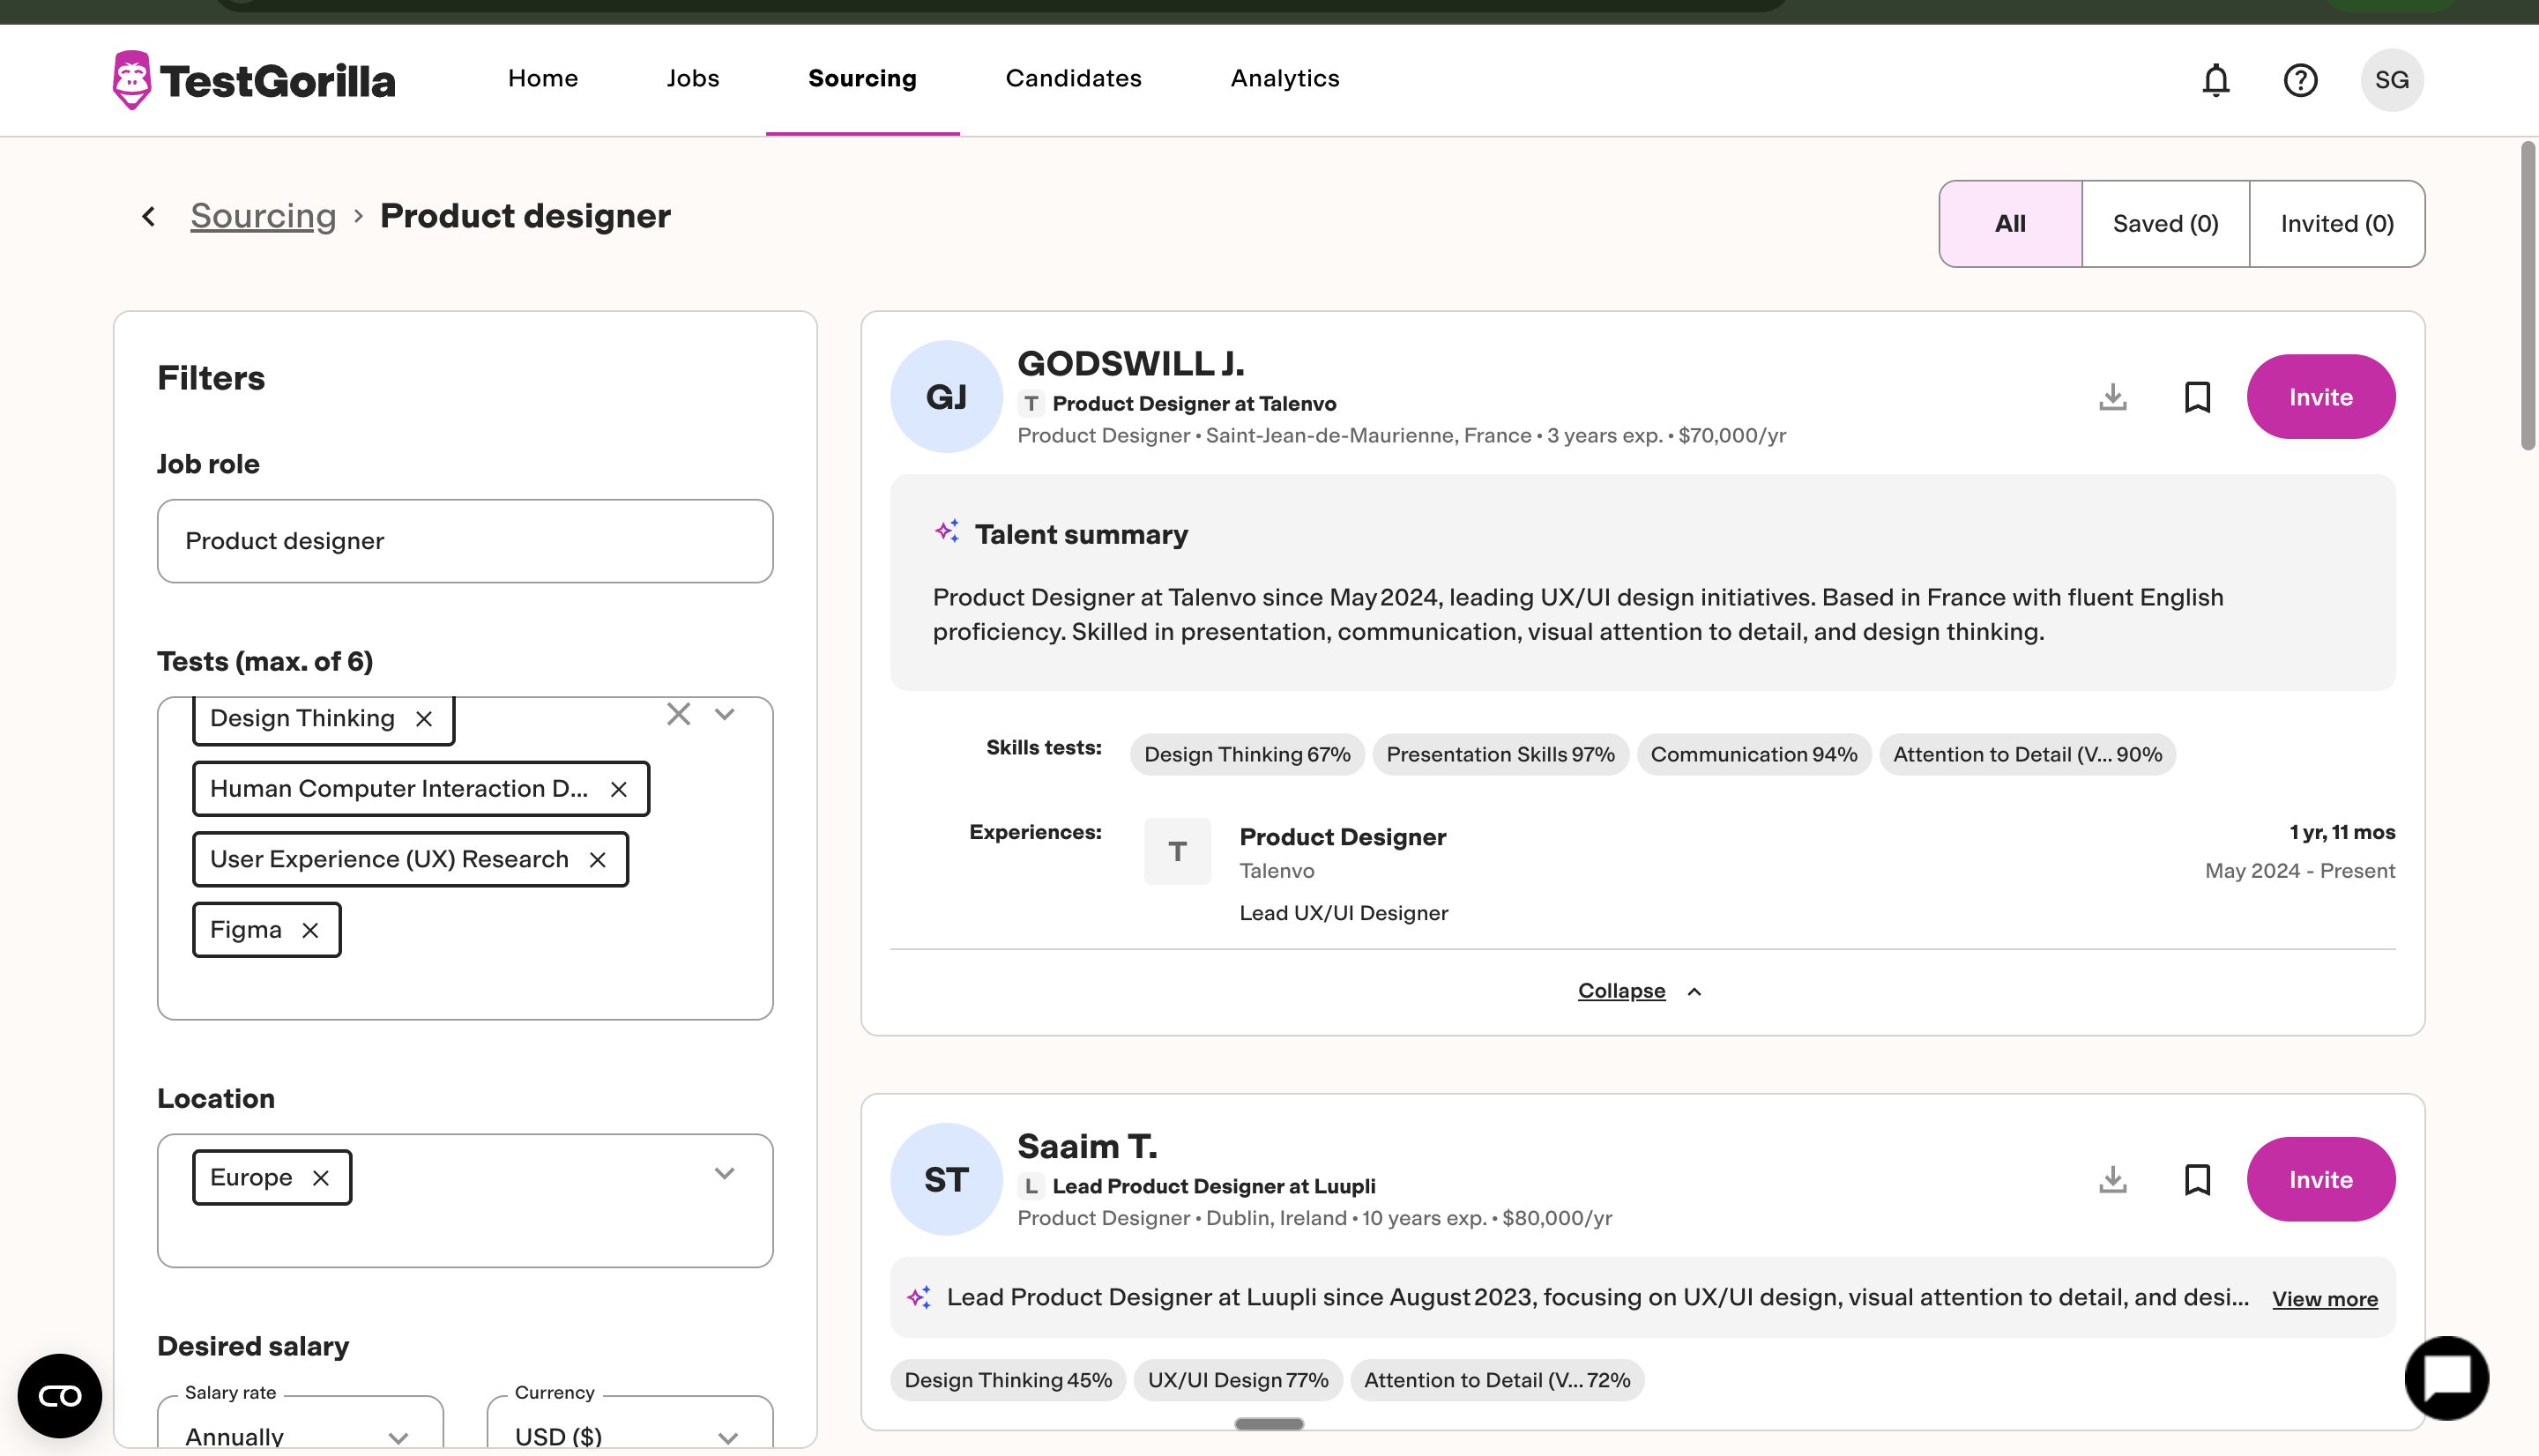2539x1456 pixels.
Task: Click the Attention to Detail 90% chip
Action: [x=2027, y=755]
